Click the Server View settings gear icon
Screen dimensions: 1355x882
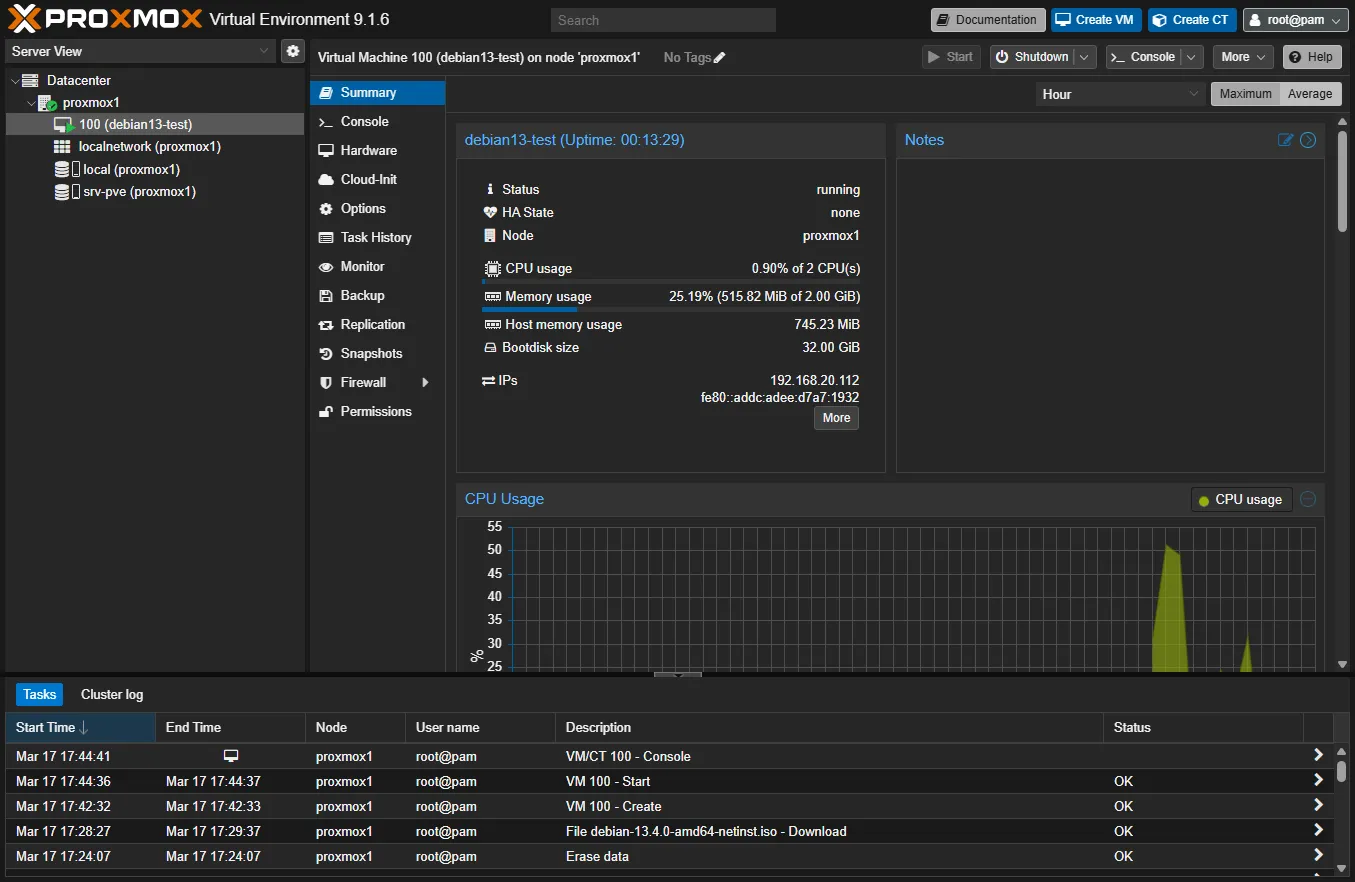click(292, 51)
